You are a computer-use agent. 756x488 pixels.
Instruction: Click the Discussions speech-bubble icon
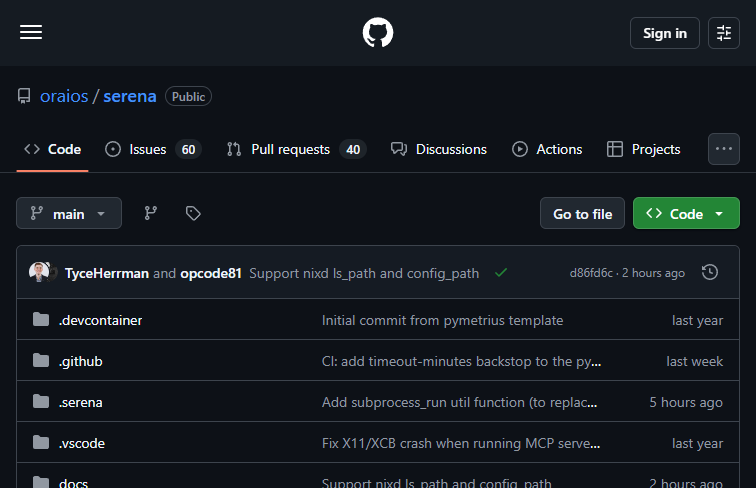click(399, 149)
